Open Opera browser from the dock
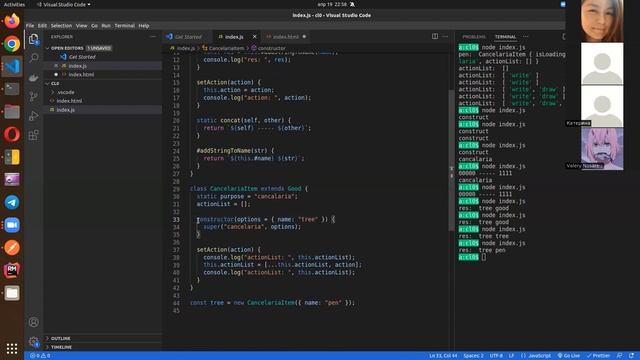This screenshot has width=640, height=360. click(x=12, y=134)
